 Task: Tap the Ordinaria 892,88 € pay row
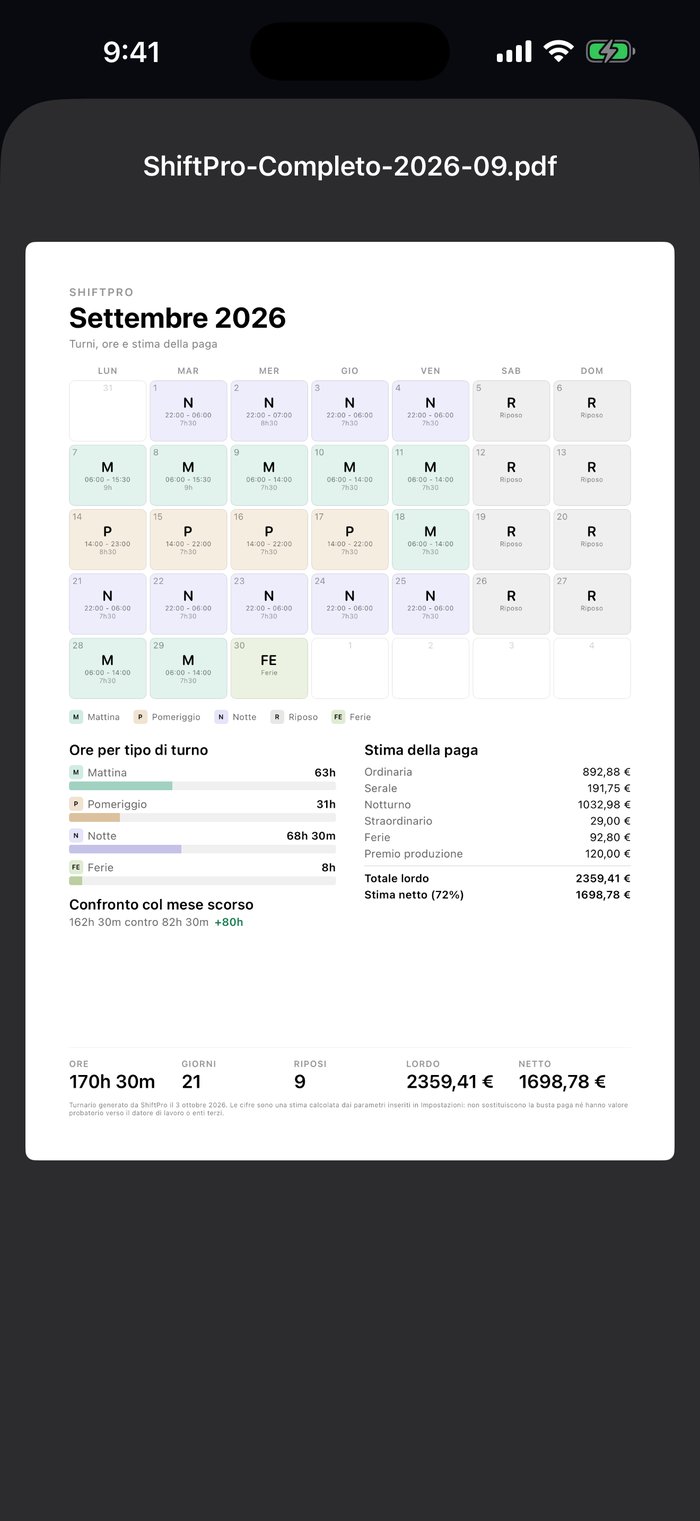click(497, 772)
